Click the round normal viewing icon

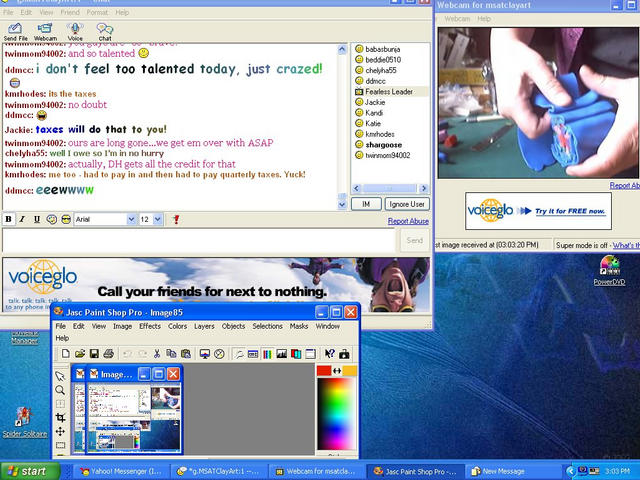pyautogui.click(x=219, y=353)
